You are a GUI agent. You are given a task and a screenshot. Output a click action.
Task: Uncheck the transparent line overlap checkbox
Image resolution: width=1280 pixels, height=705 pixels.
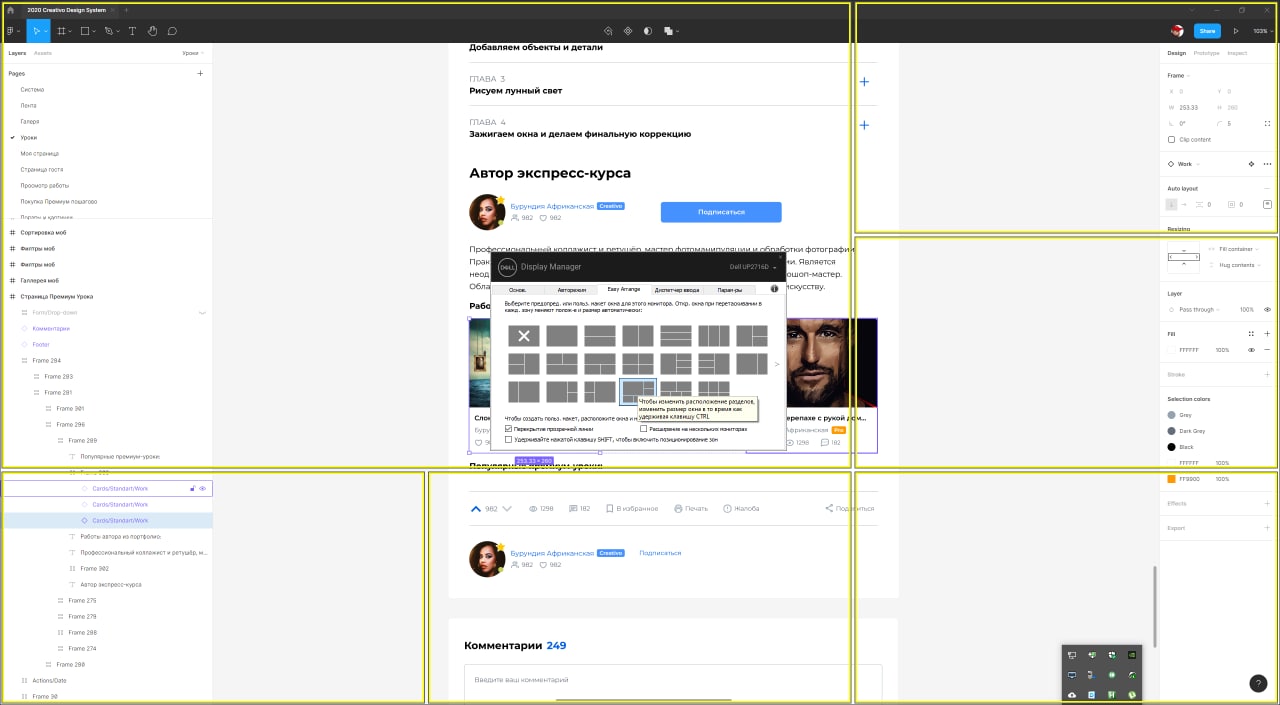(508, 428)
